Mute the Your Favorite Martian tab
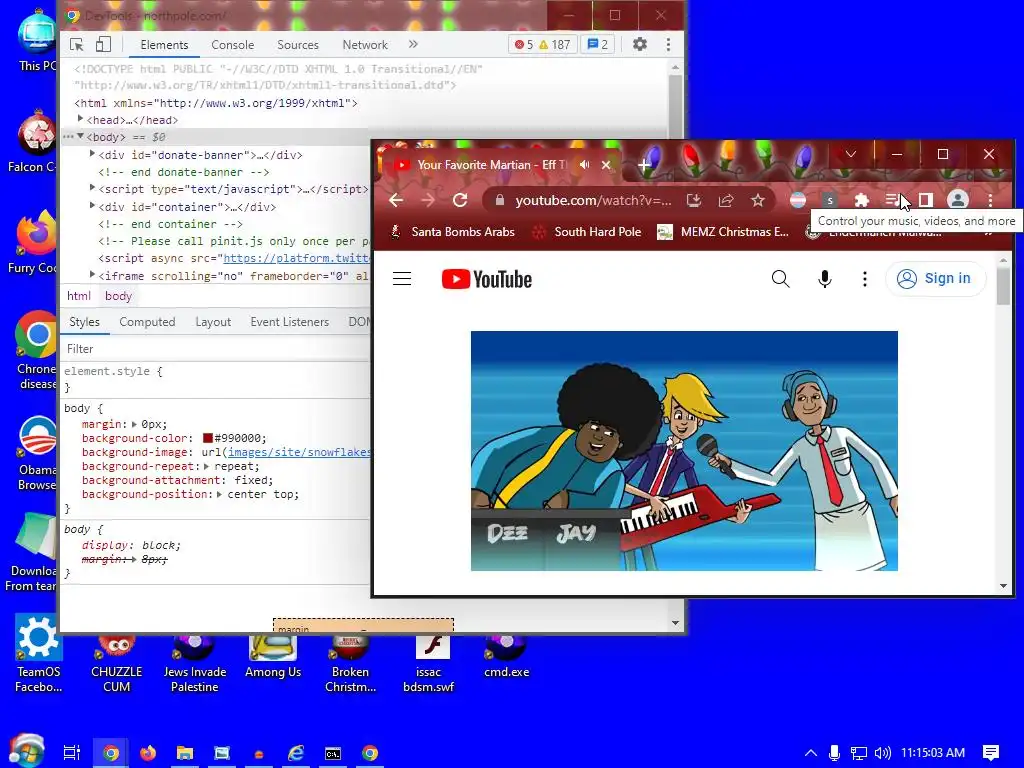The width and height of the screenshot is (1024, 768). point(584,165)
